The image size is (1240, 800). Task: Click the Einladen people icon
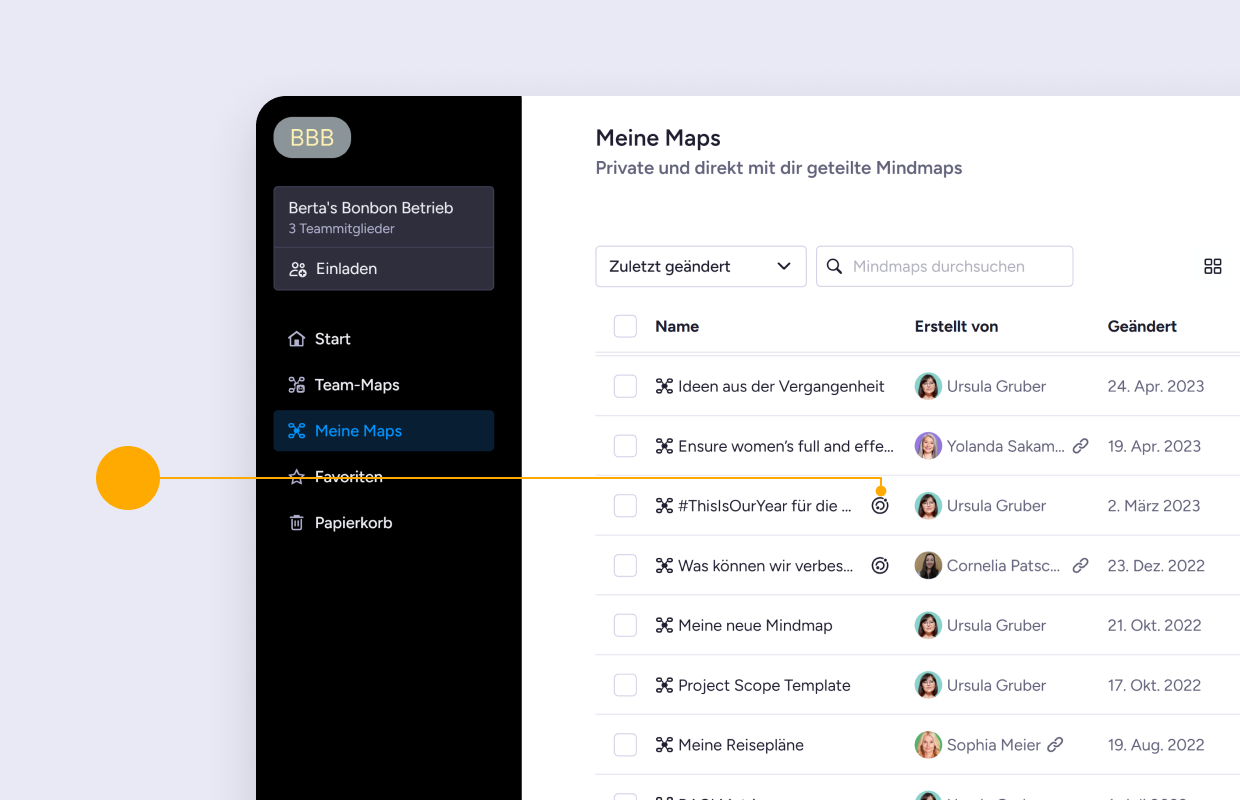click(297, 269)
